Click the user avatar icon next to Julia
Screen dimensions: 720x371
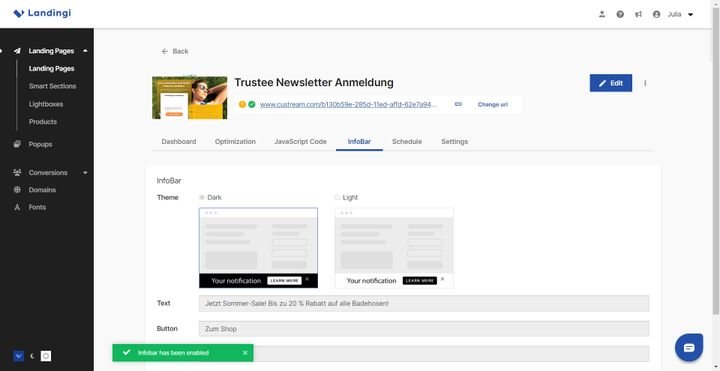657,14
